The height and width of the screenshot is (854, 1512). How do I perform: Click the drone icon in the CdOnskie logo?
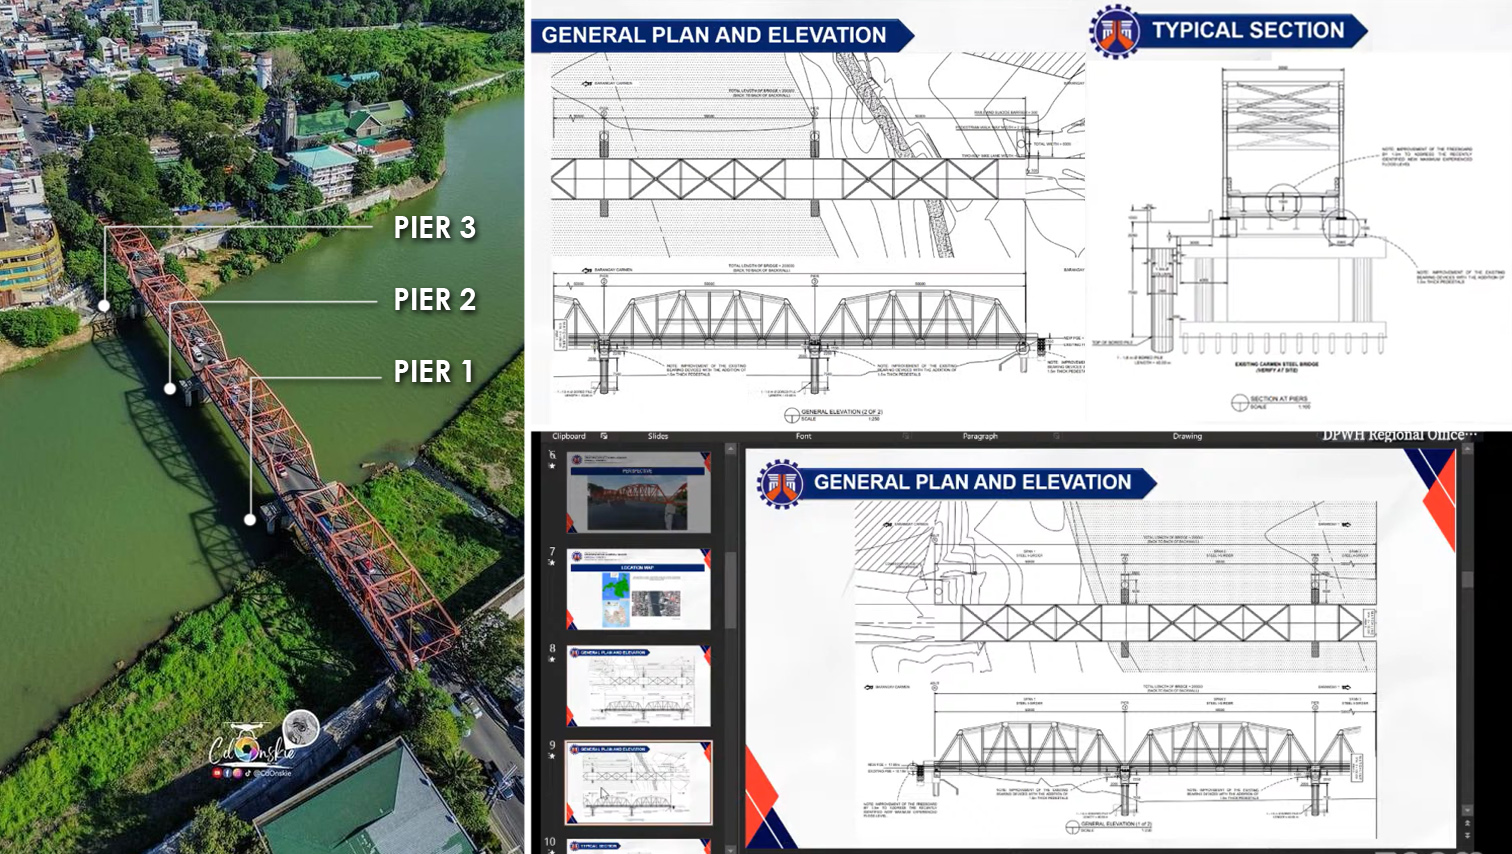[247, 727]
